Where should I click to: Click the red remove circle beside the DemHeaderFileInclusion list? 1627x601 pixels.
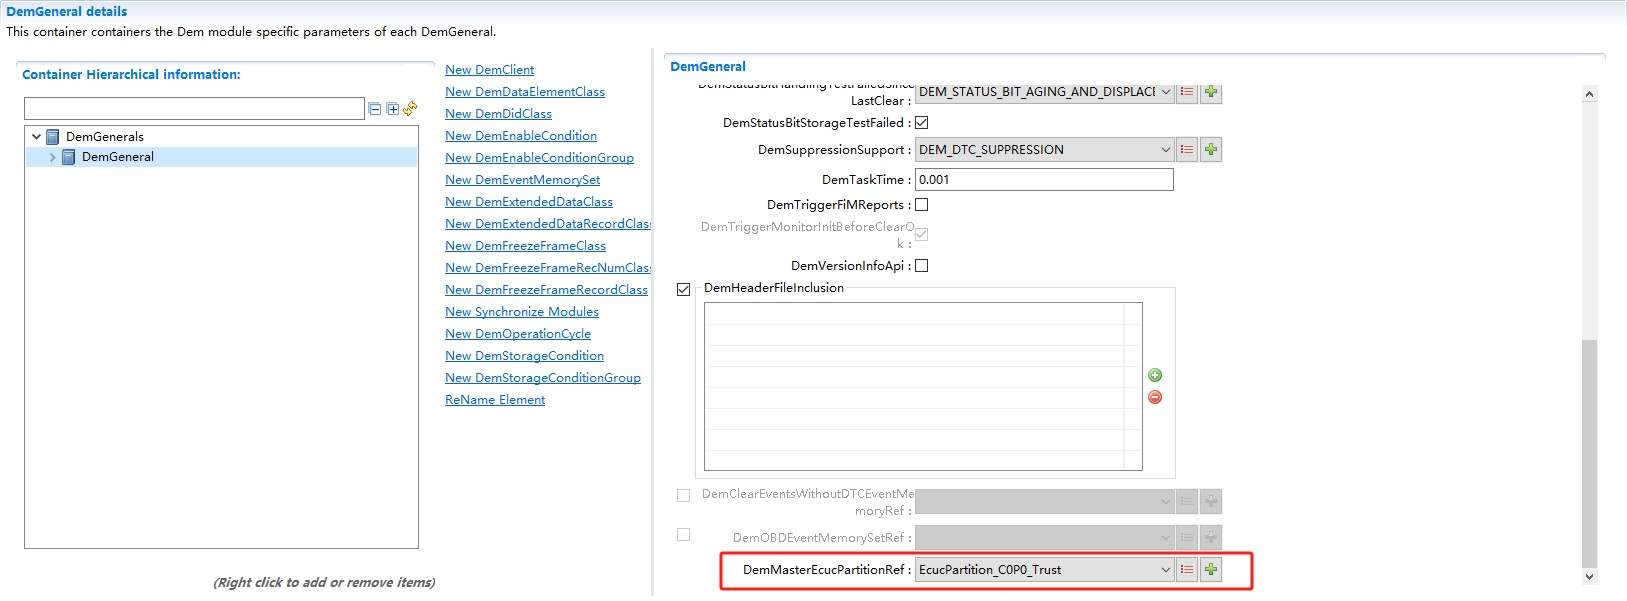[1155, 397]
